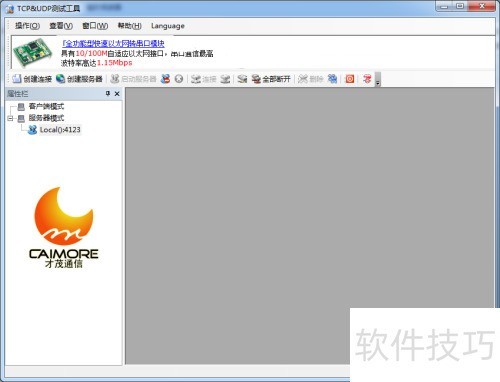Click the 全部断开 (disconnect all) button
Image resolution: width=500 pixels, height=382 pixels.
pos(271,79)
